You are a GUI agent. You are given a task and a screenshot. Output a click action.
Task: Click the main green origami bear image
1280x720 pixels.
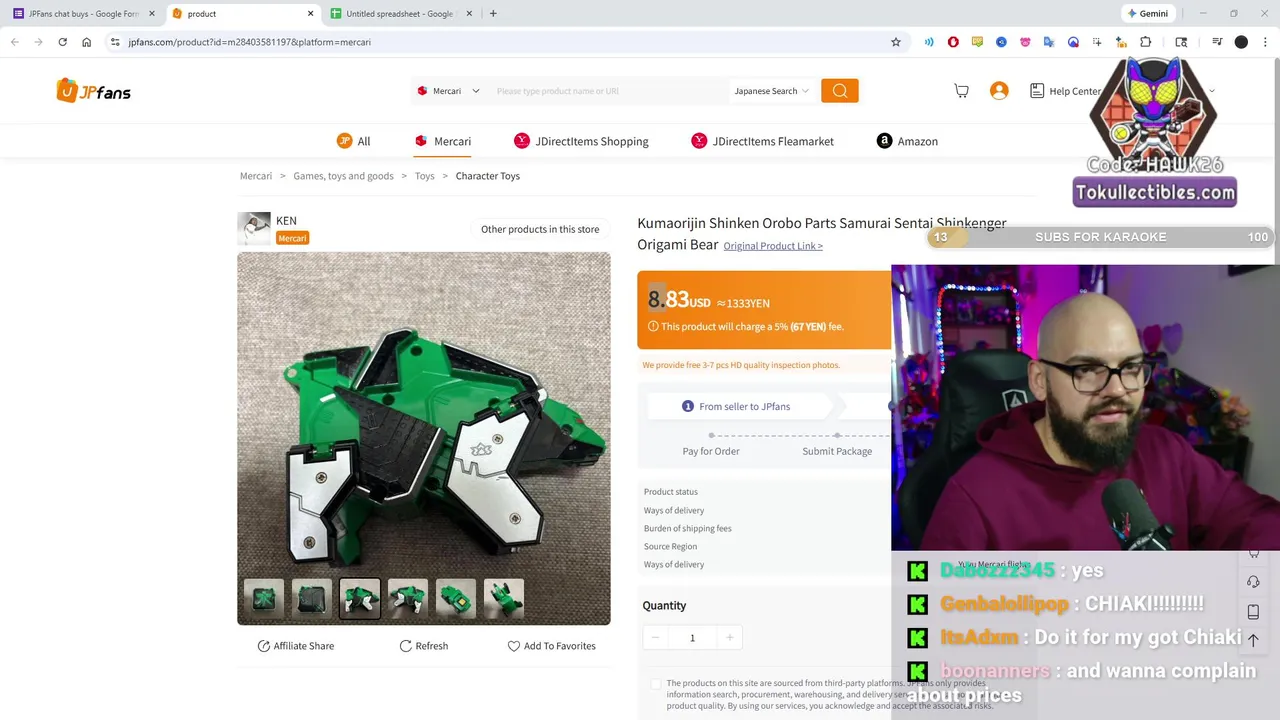coord(424,438)
